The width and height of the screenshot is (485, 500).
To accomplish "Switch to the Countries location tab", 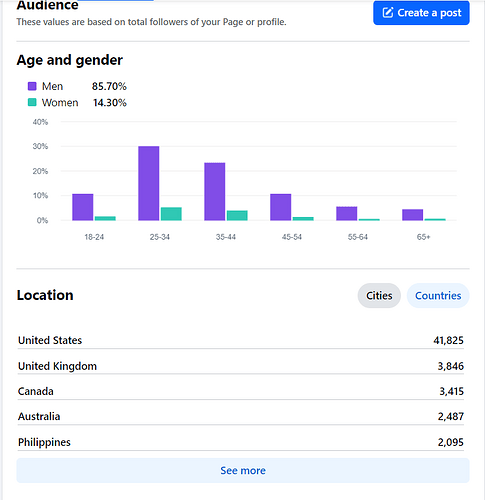I will [438, 296].
